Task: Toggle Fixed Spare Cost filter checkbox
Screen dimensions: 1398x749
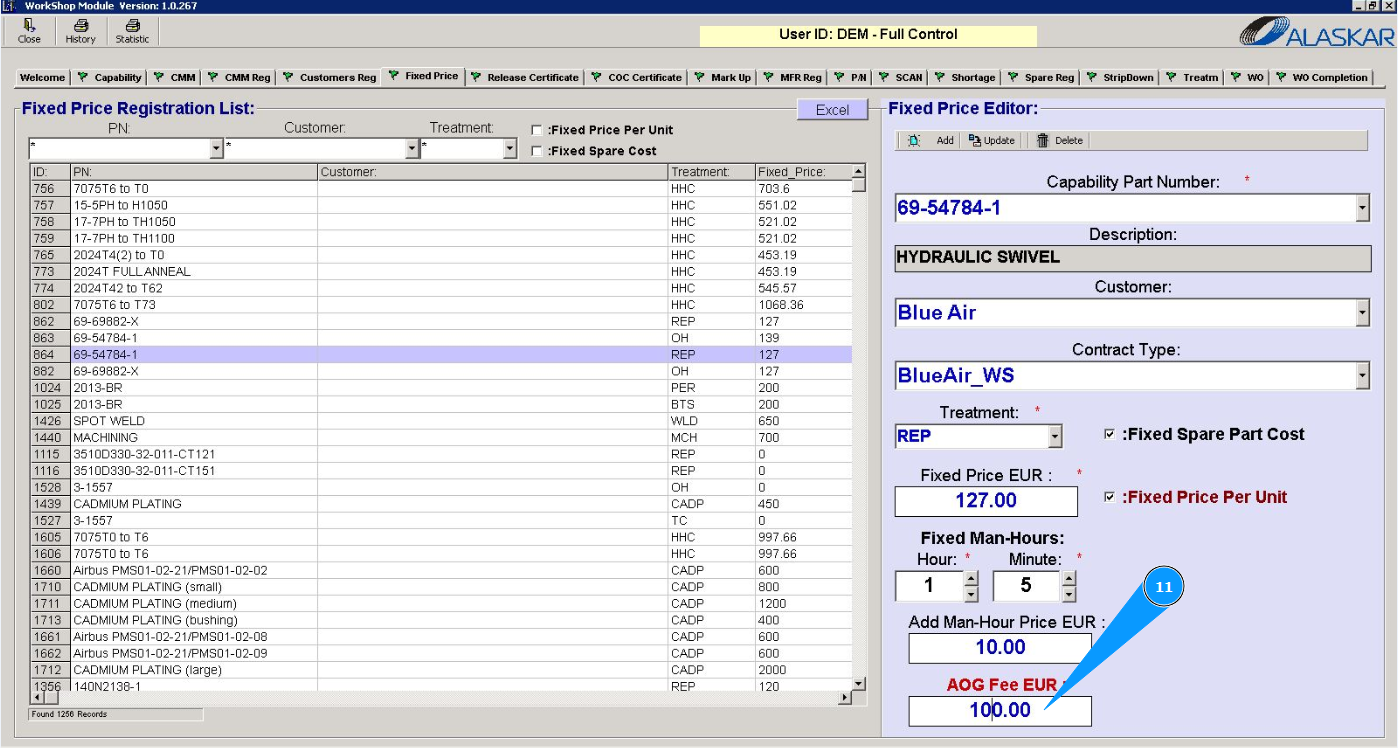Action: point(537,151)
